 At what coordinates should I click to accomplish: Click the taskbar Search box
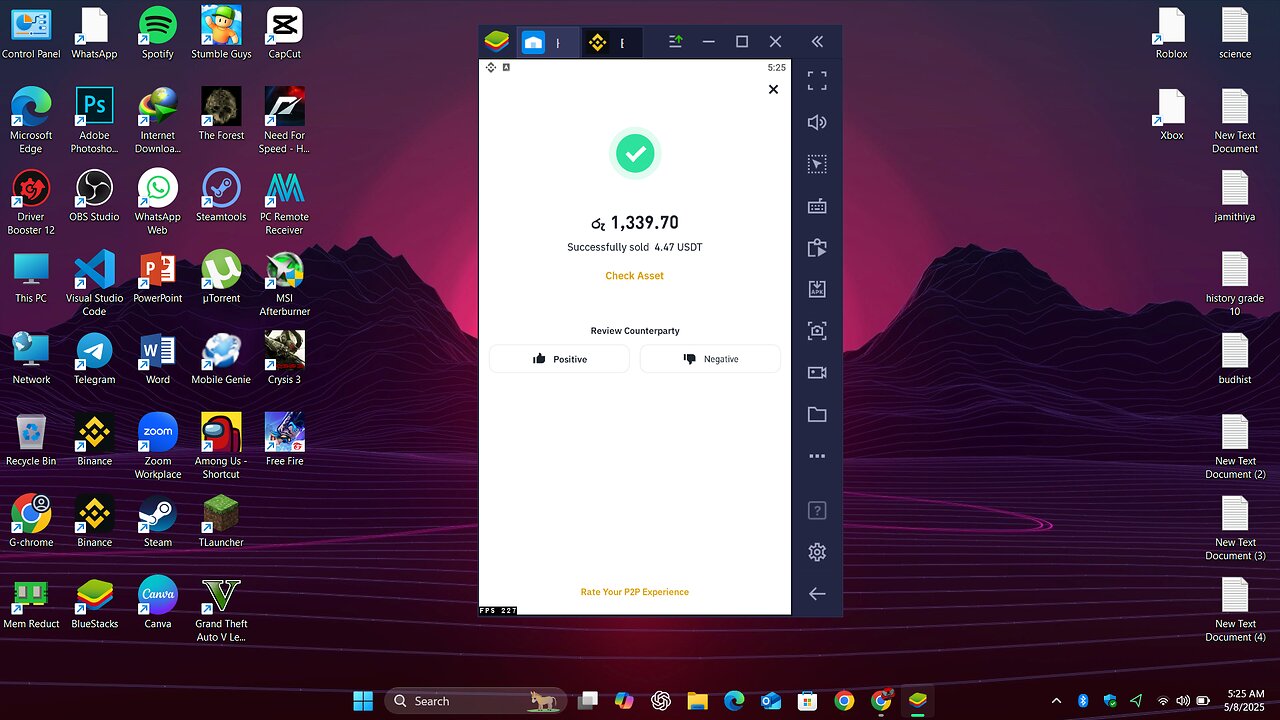click(475, 701)
